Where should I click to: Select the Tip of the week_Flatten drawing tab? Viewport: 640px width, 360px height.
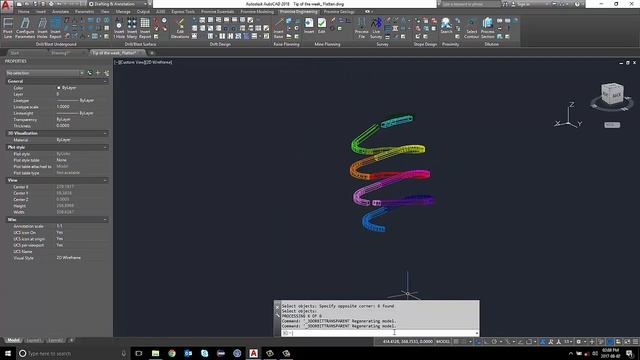114,53
